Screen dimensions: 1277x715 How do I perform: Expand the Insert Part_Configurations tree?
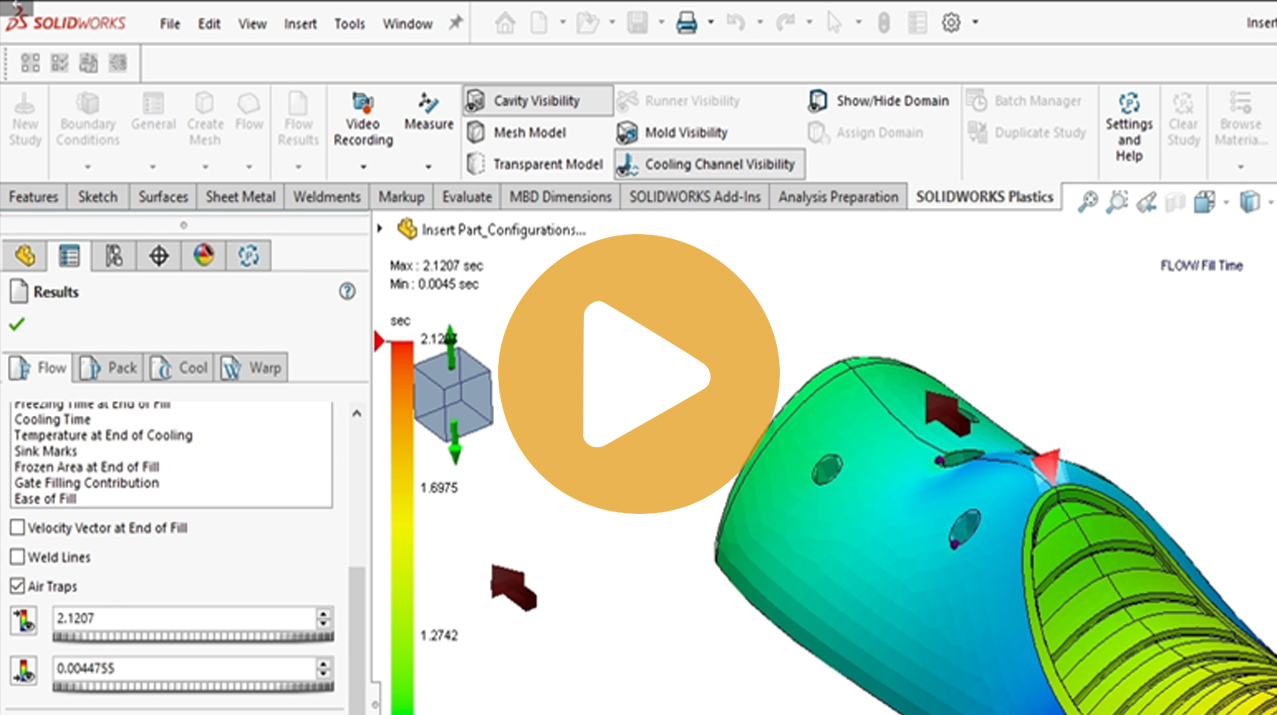(380, 229)
